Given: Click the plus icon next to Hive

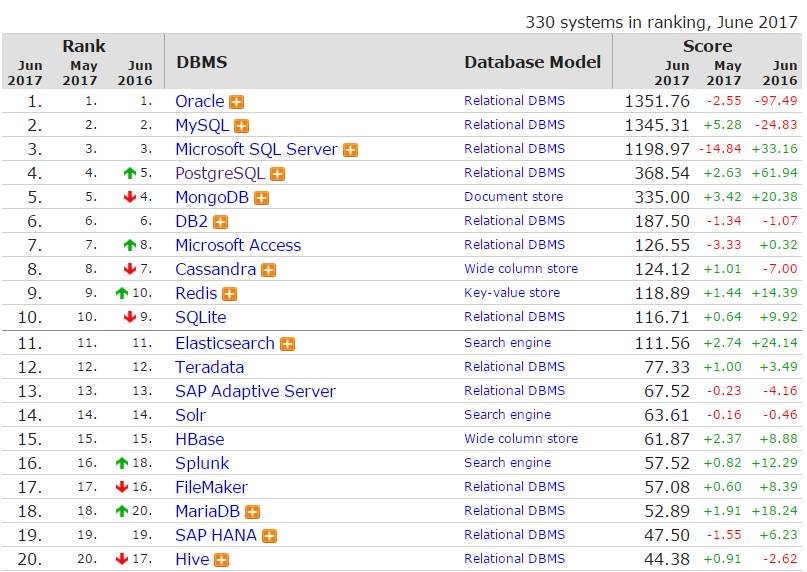Looking at the screenshot, I should [221, 560].
